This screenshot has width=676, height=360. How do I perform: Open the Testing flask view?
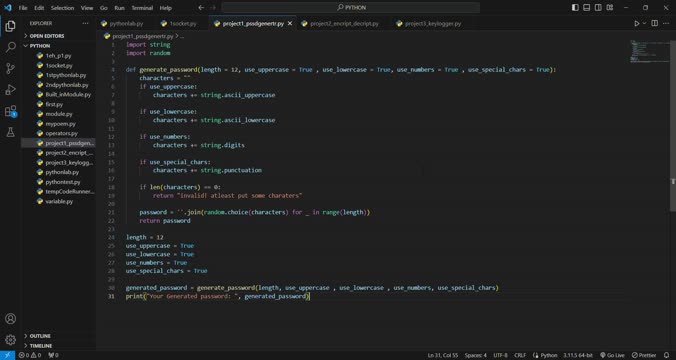[10, 132]
